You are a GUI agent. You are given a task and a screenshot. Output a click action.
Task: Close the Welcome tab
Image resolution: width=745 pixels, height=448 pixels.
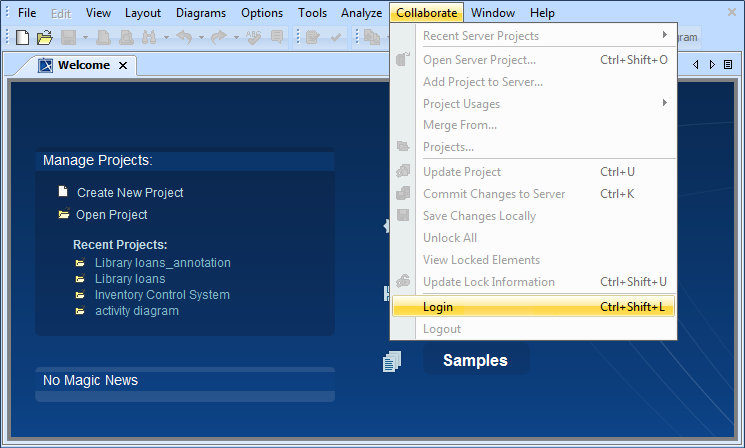point(123,65)
